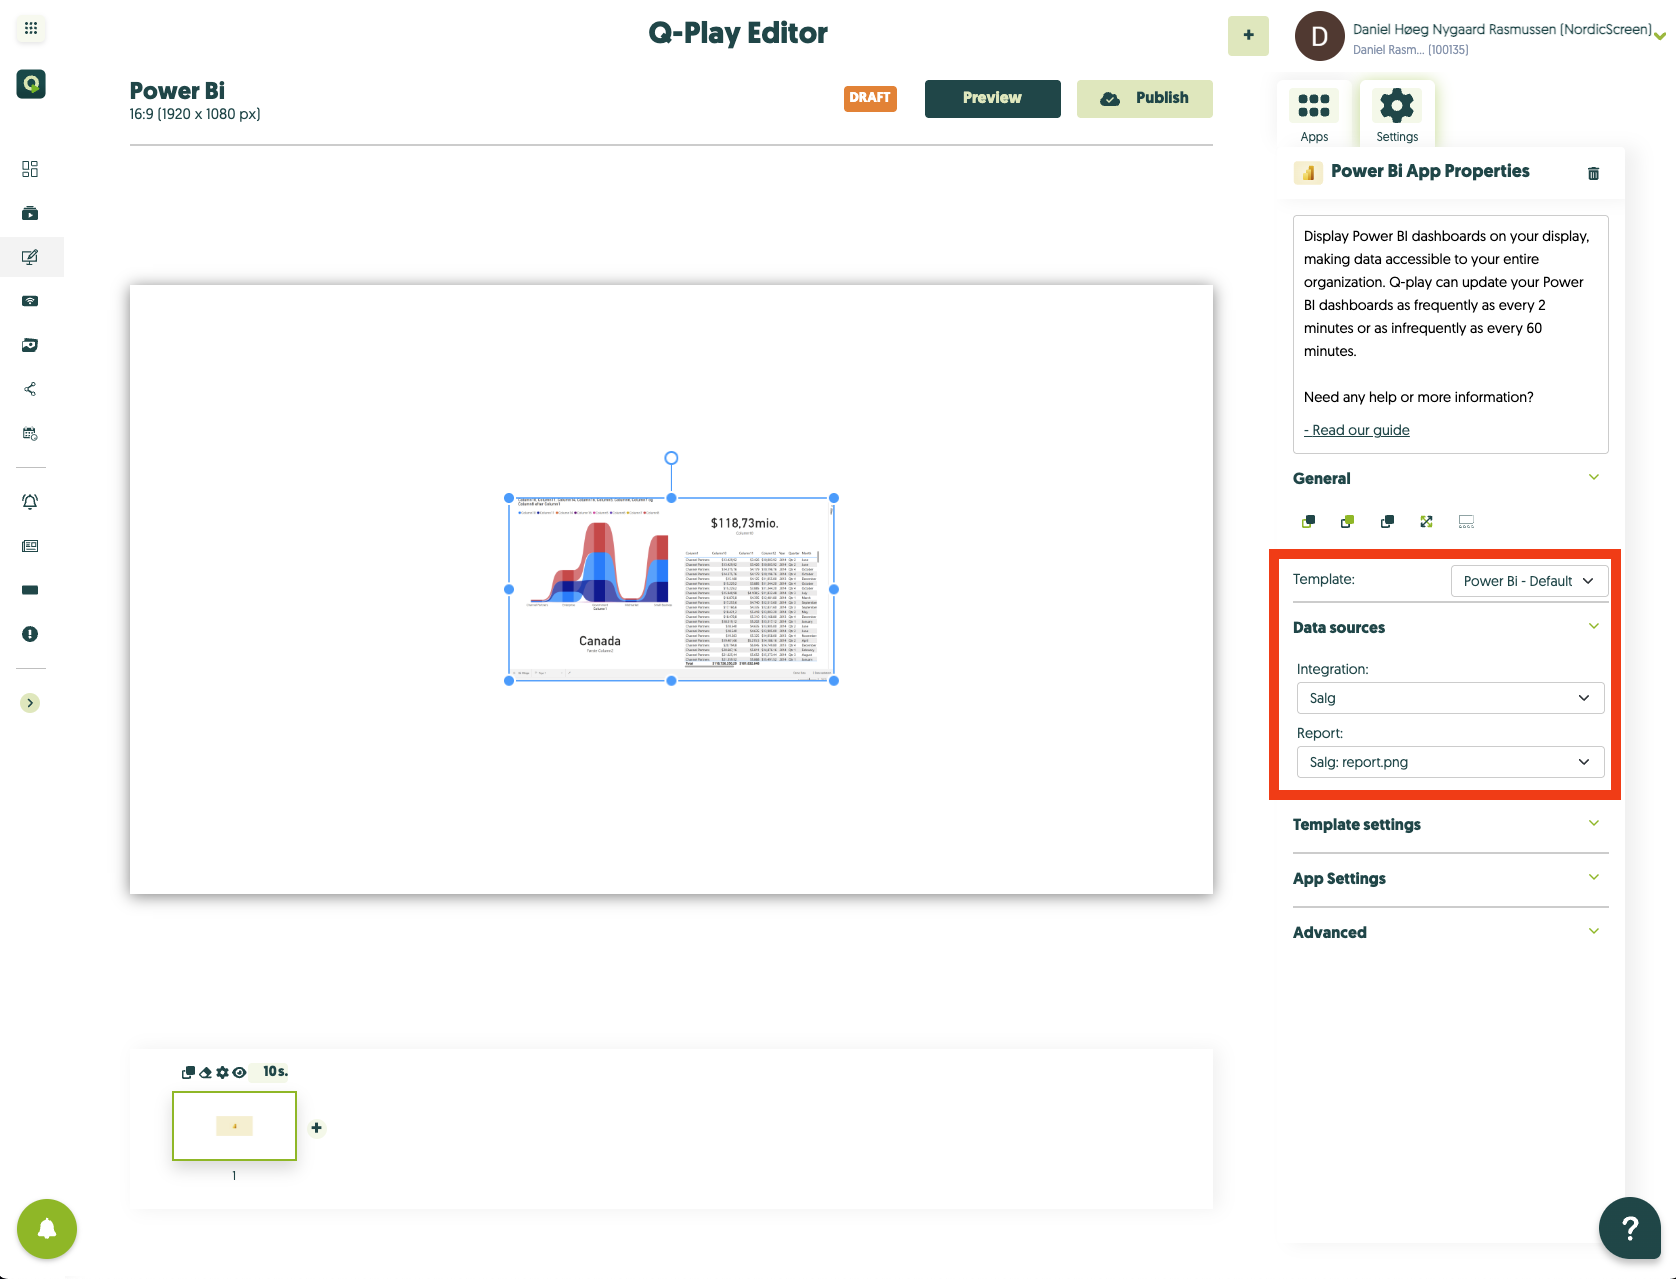
Task: Click the fullscreen expand arrows icon
Action: [x=1426, y=522]
